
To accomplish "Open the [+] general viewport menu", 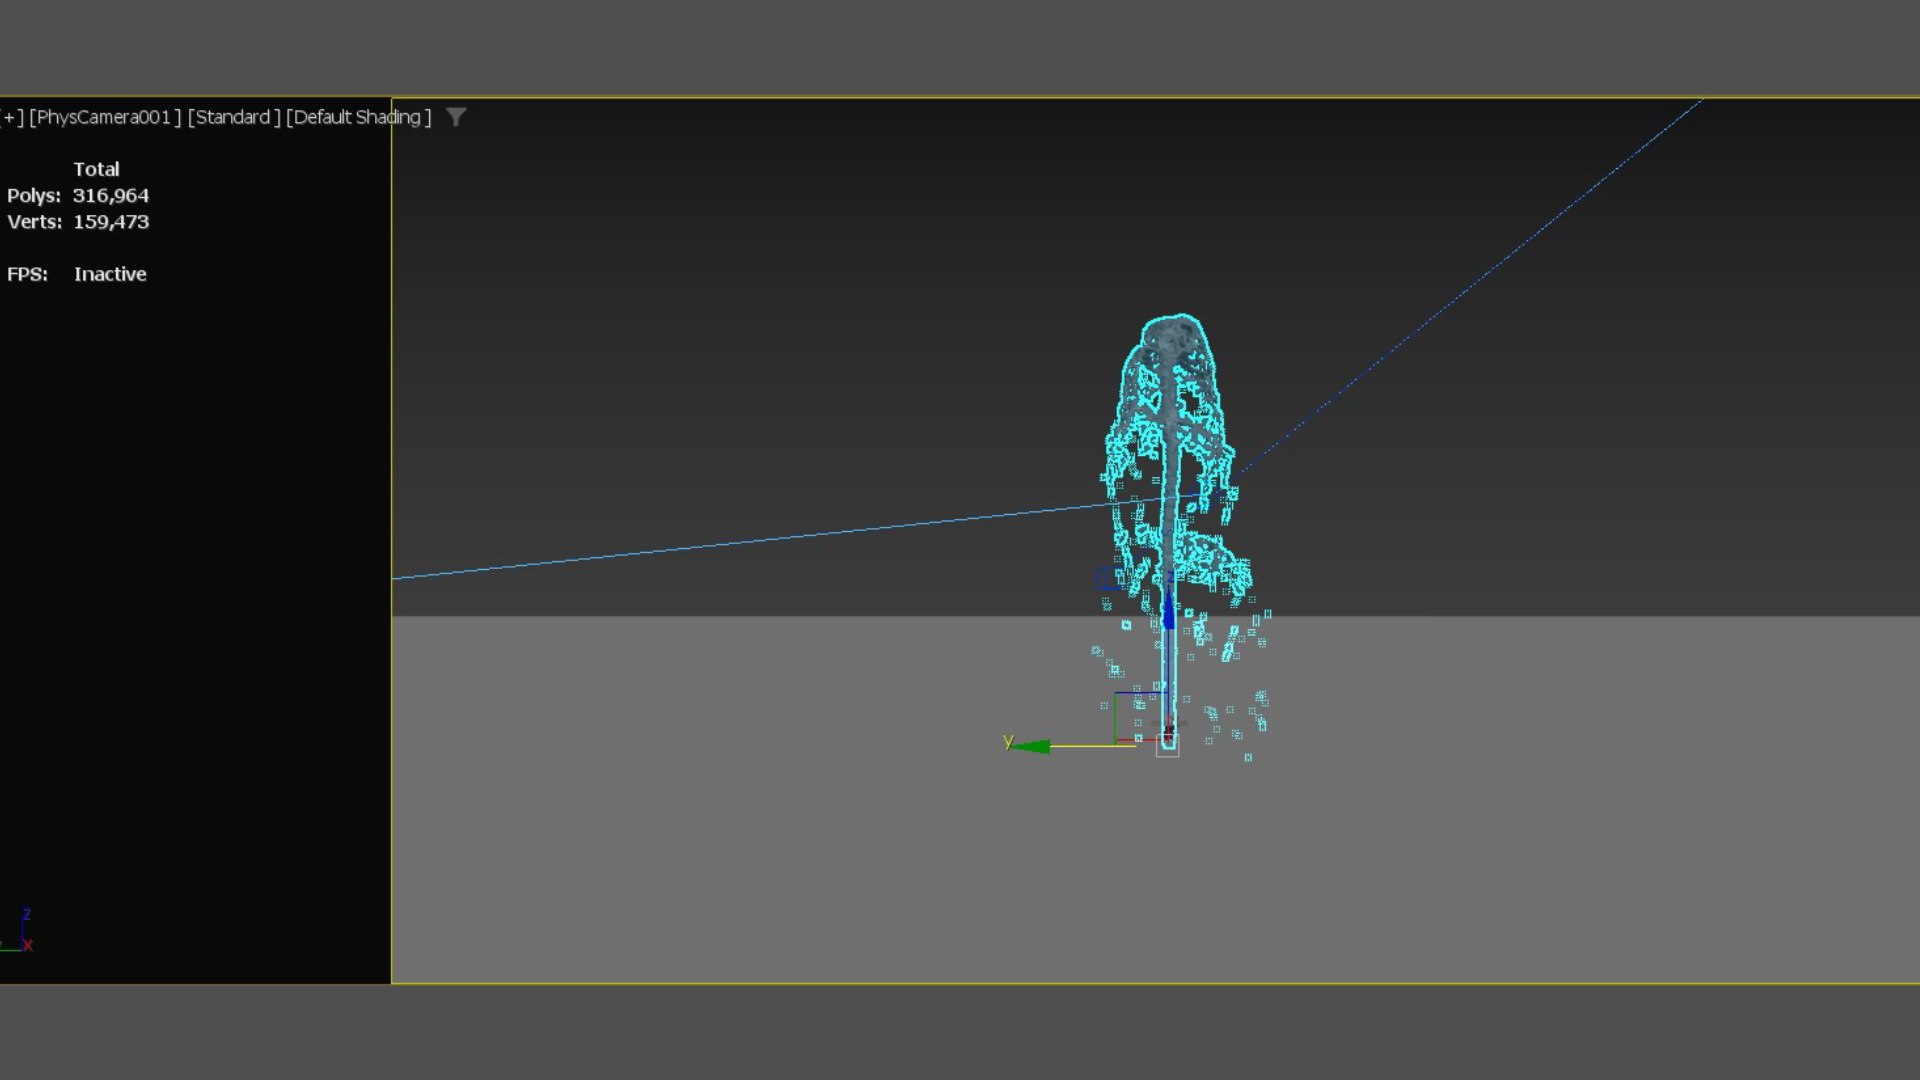I will pyautogui.click(x=12, y=117).
